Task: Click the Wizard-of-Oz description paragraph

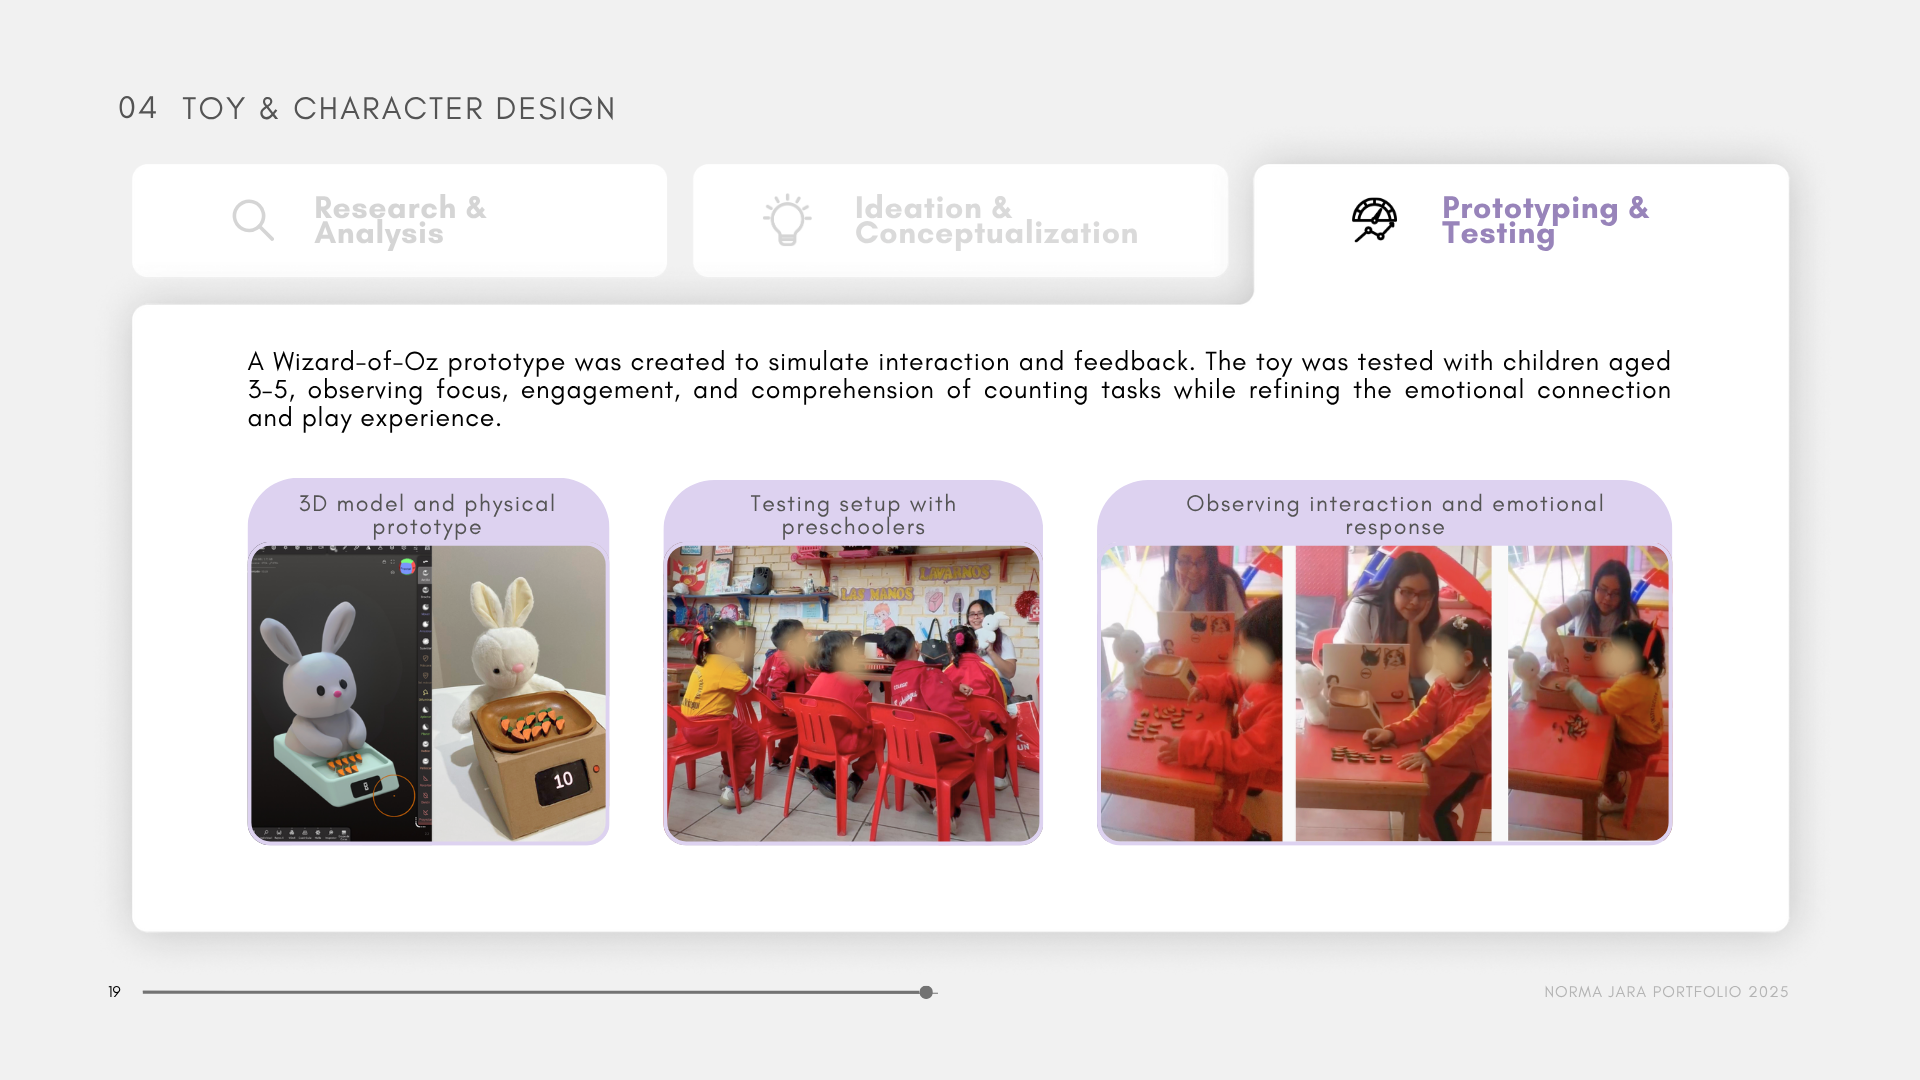Action: point(959,390)
